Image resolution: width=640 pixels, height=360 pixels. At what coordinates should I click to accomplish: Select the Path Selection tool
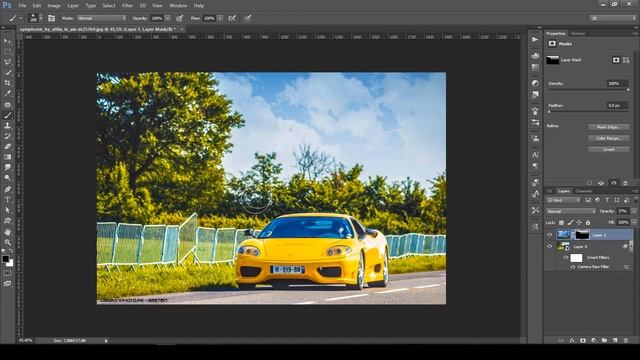click(x=7, y=210)
